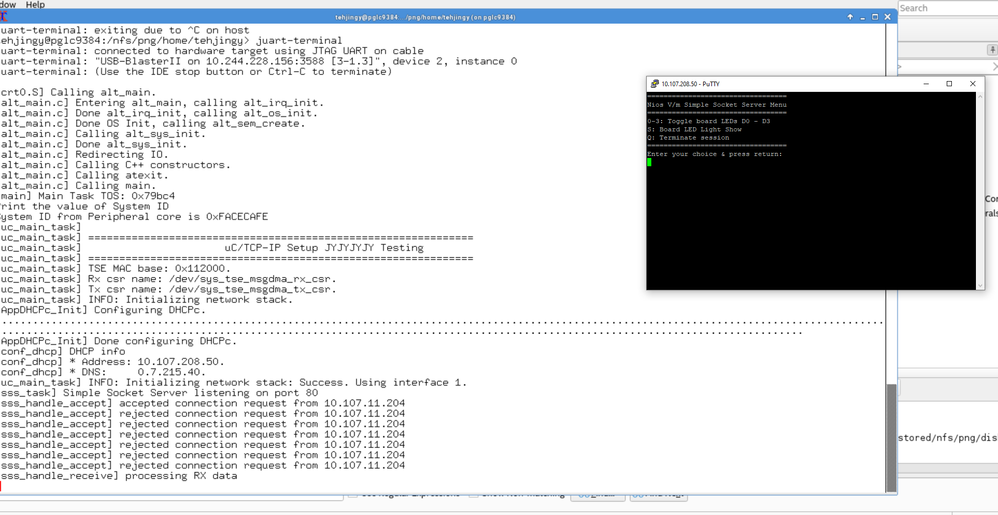Click the 'USB-BlasterII on 10.244.228.156:3588' line
Image resolution: width=998 pixels, height=515 pixels.
click(258, 62)
